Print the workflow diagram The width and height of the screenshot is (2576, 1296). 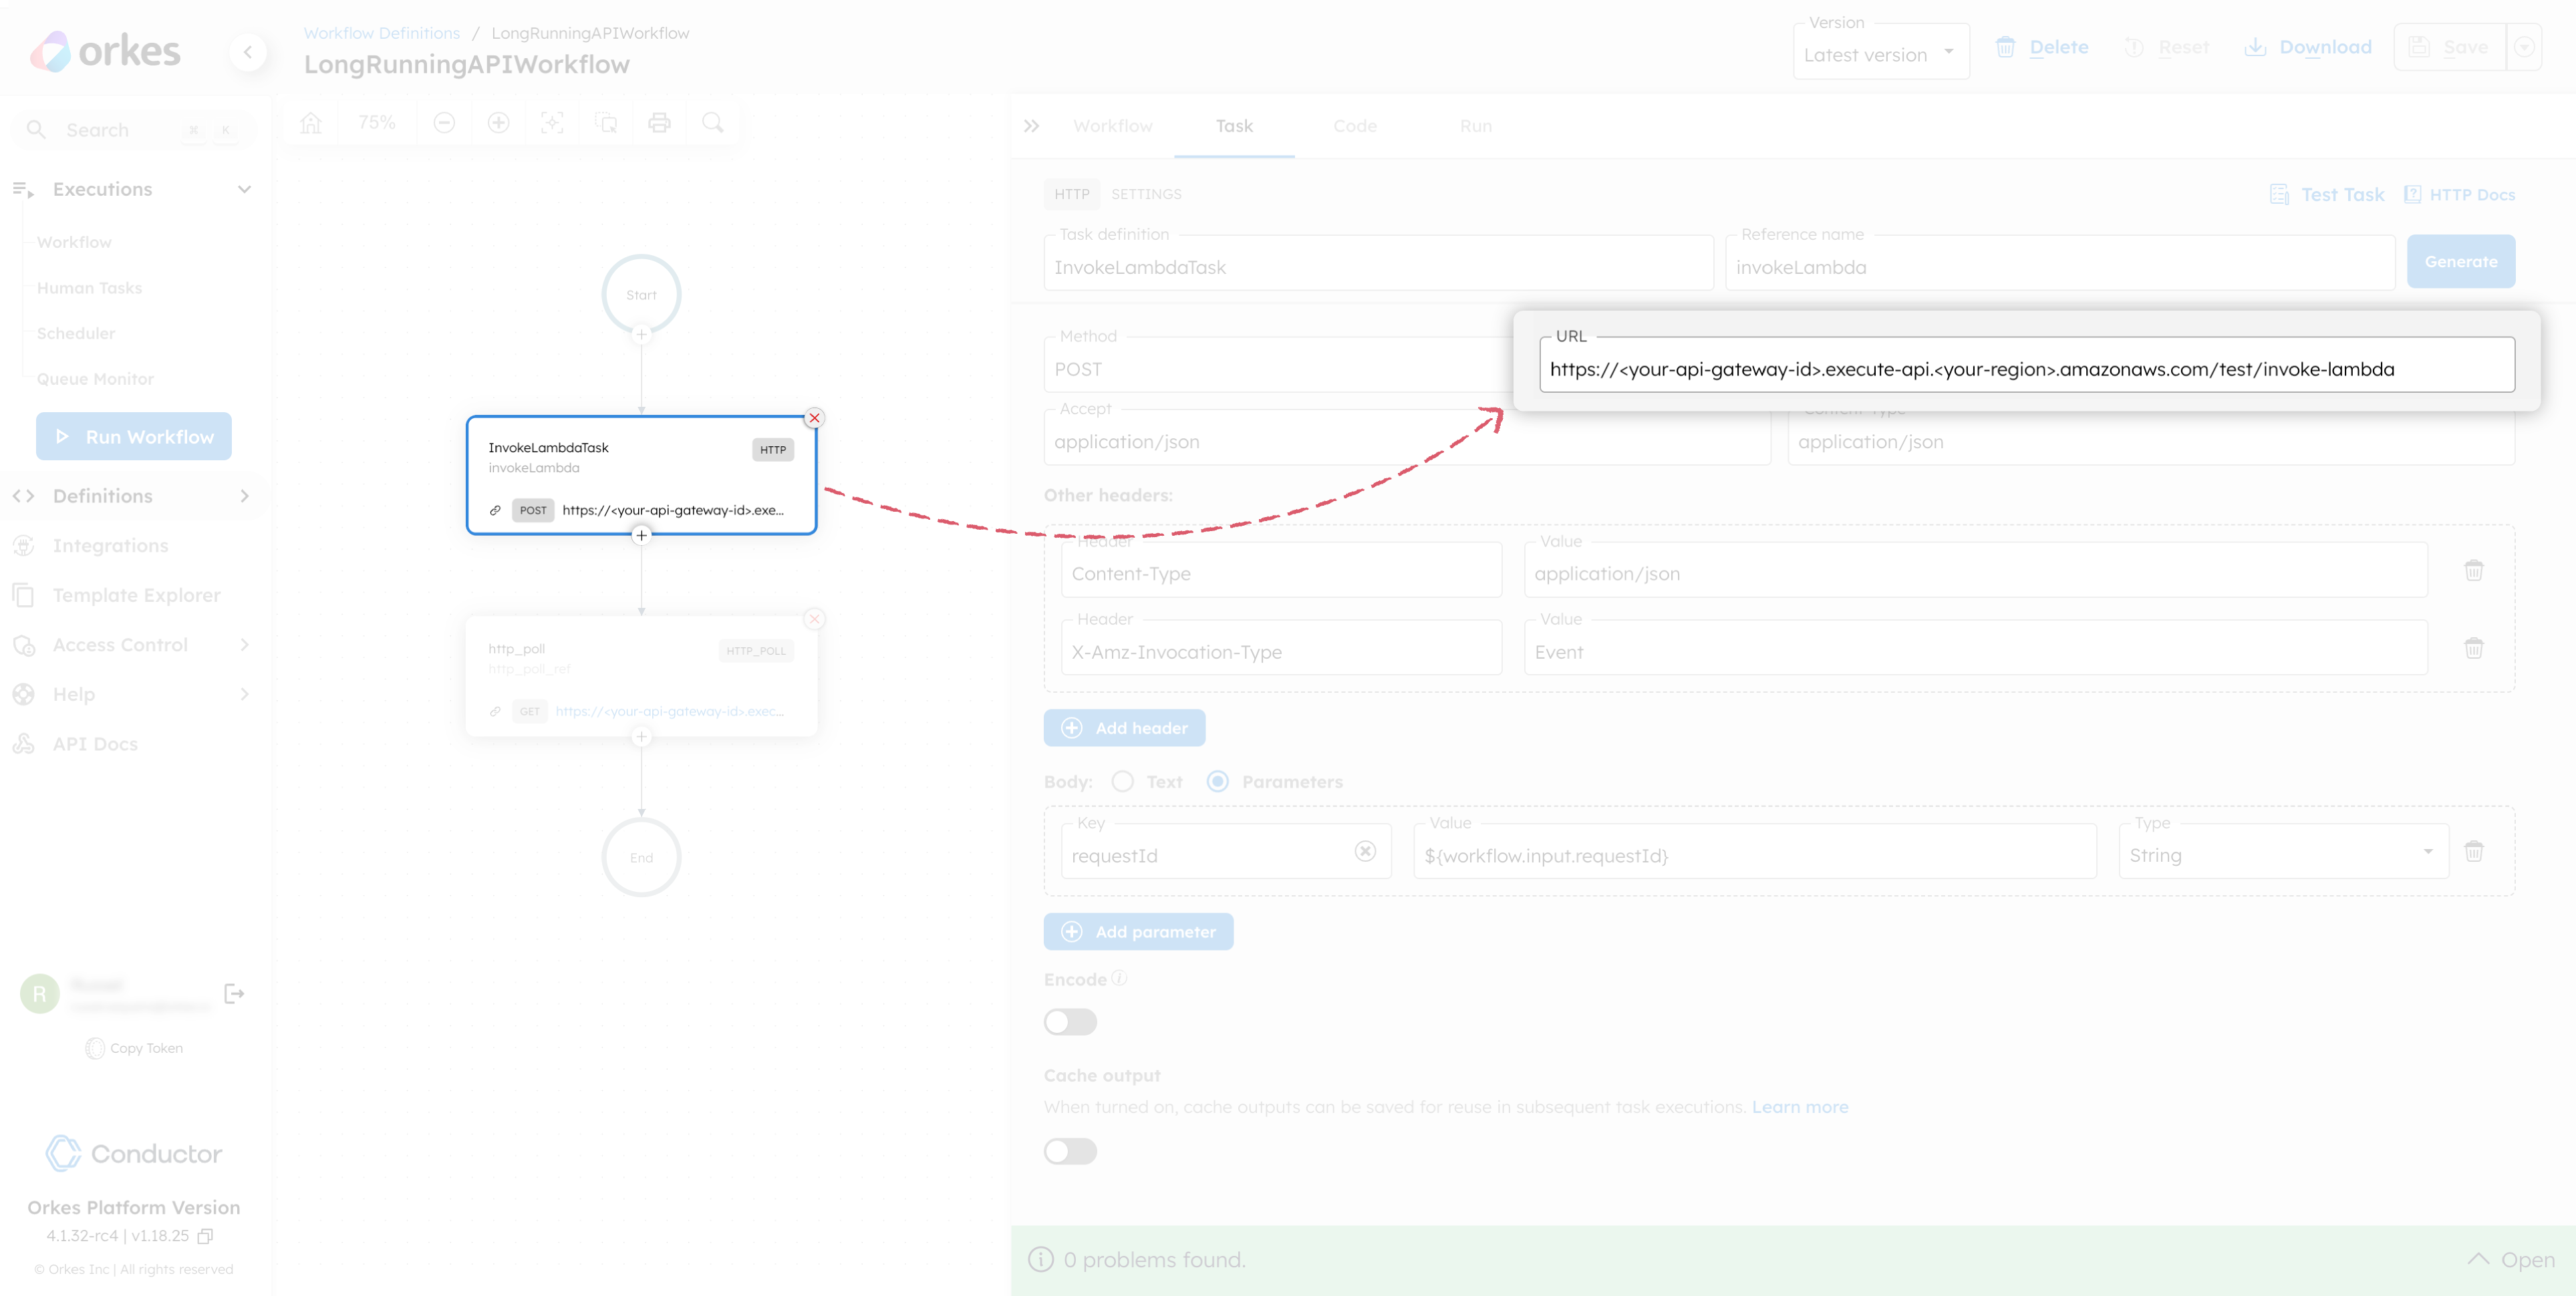(x=659, y=122)
